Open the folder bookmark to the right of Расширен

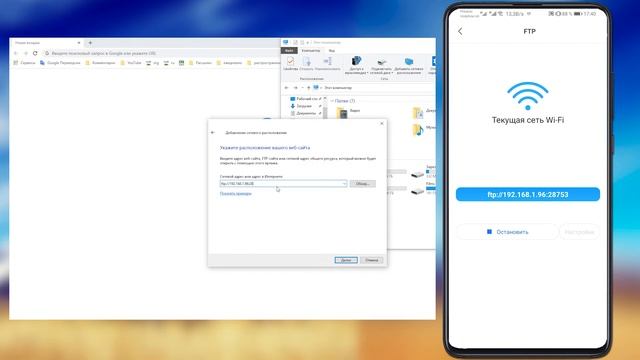point(229,63)
